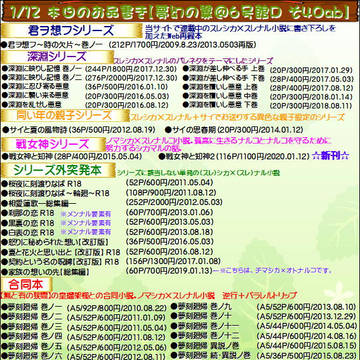Select '(52P/600円/2011.05.04)' price text
The height and width of the screenshot is (360, 360).
tap(169, 182)
